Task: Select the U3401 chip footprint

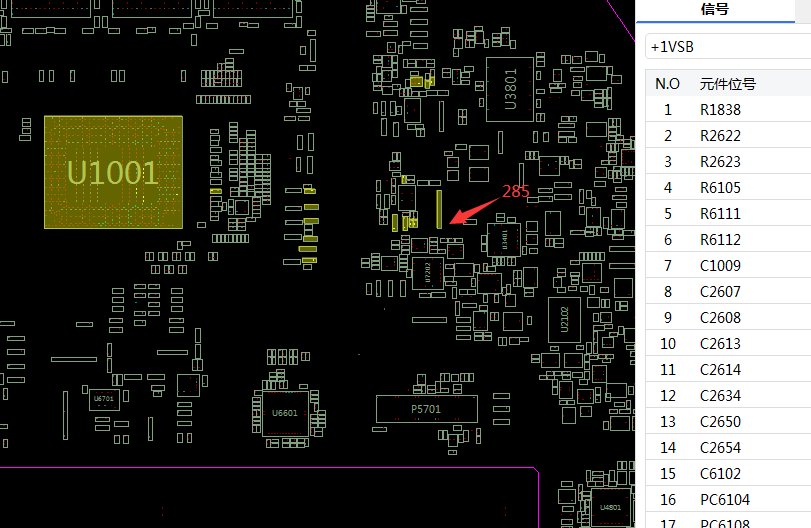Action: (x=504, y=240)
